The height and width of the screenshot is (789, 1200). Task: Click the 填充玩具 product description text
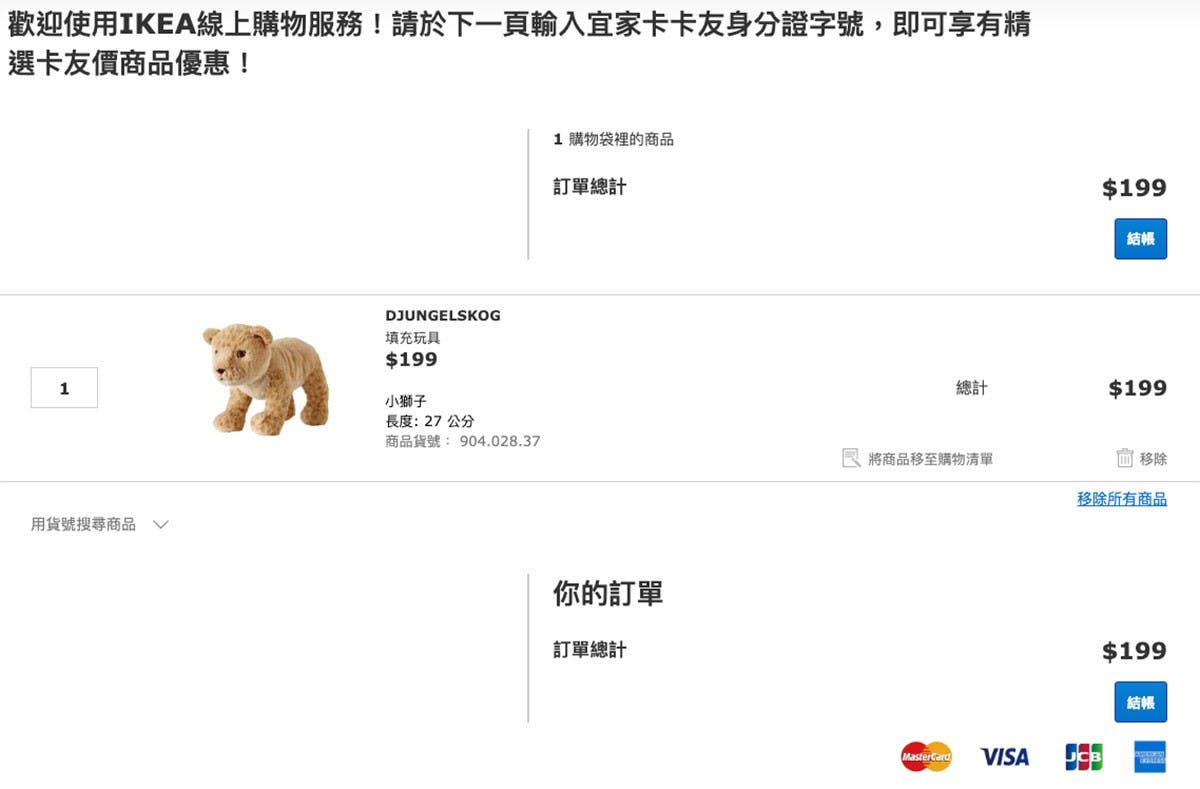tap(413, 338)
